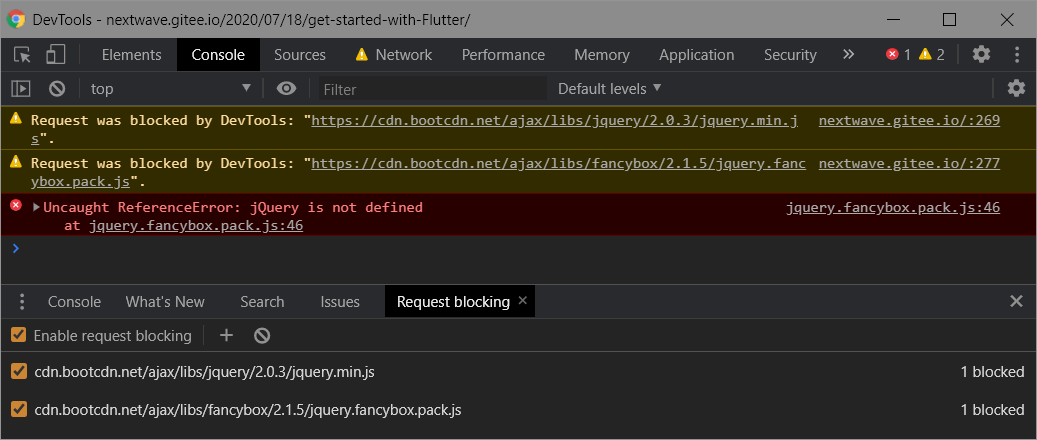Viewport: 1037px width, 440px height.
Task: Open the Search drawer tab
Action: pos(262,302)
